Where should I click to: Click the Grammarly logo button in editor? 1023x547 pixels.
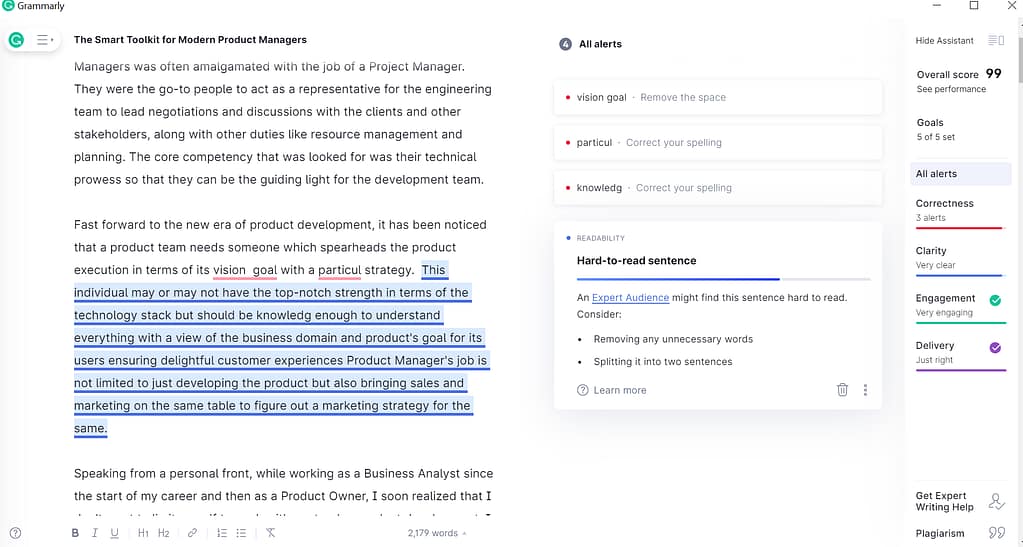pyautogui.click(x=16, y=40)
